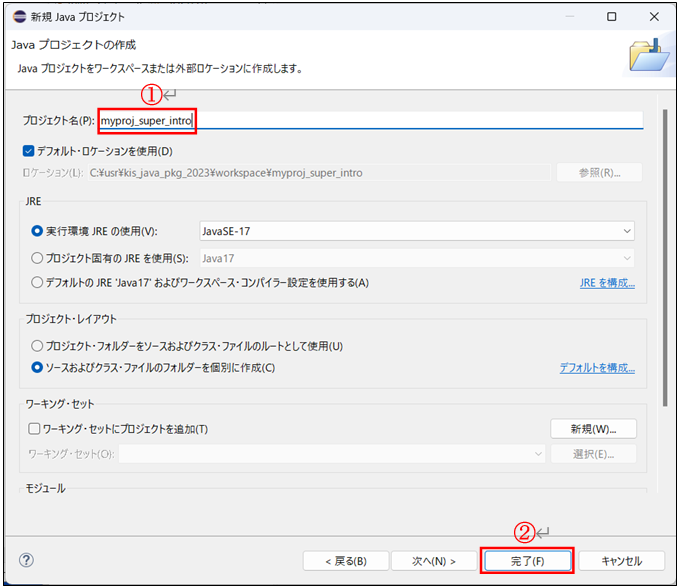Enable adding project to working set
This screenshot has height=588, width=680.
(35, 429)
